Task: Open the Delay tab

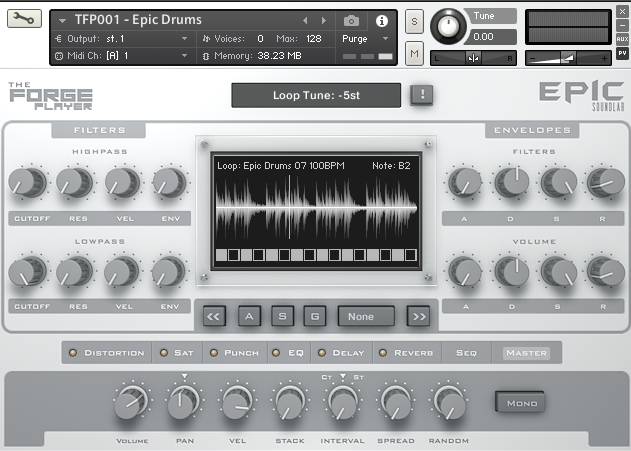Action: point(348,353)
